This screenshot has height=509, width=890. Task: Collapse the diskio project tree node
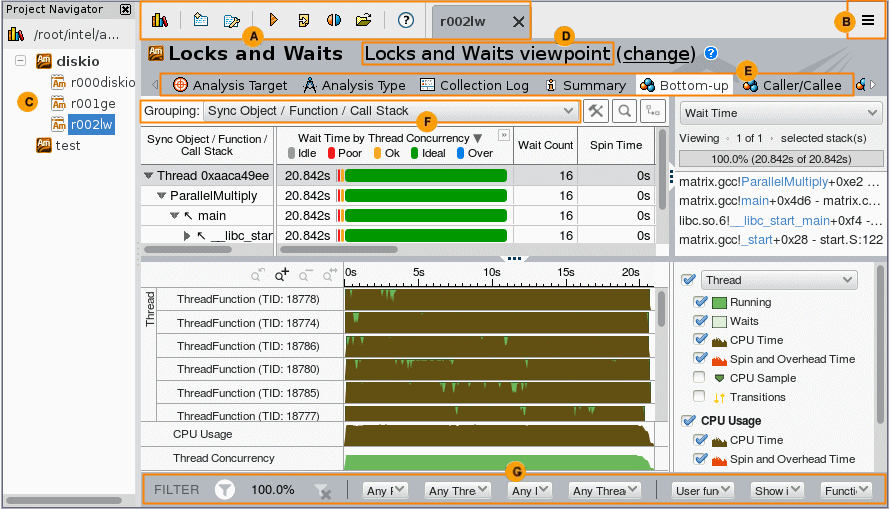coord(20,60)
